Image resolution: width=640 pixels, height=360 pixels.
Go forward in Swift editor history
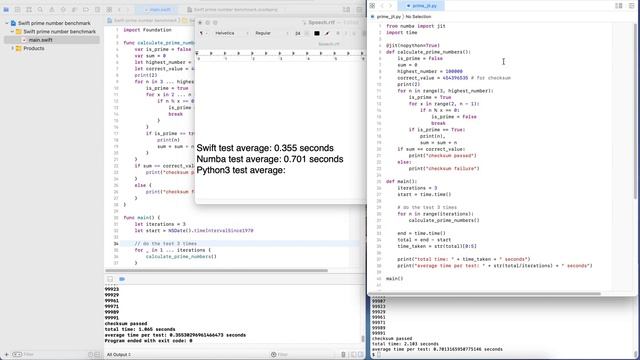coord(128,9)
